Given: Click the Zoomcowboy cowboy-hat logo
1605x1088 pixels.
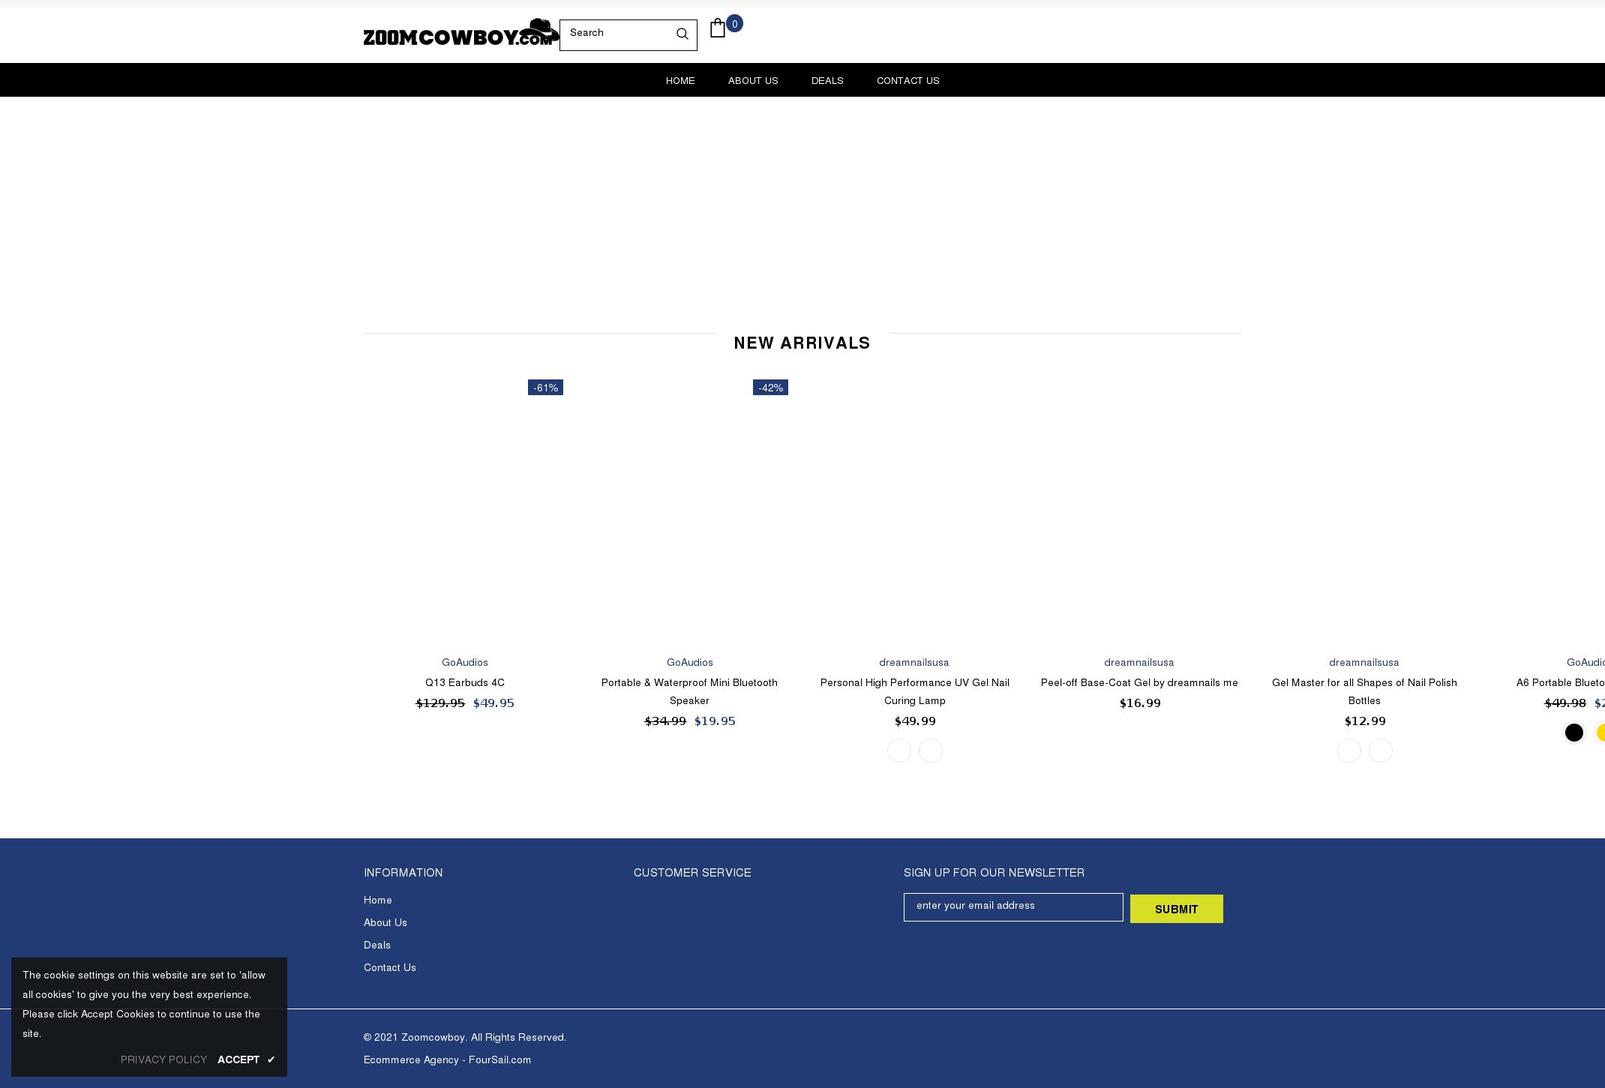Looking at the screenshot, I should tap(461, 33).
